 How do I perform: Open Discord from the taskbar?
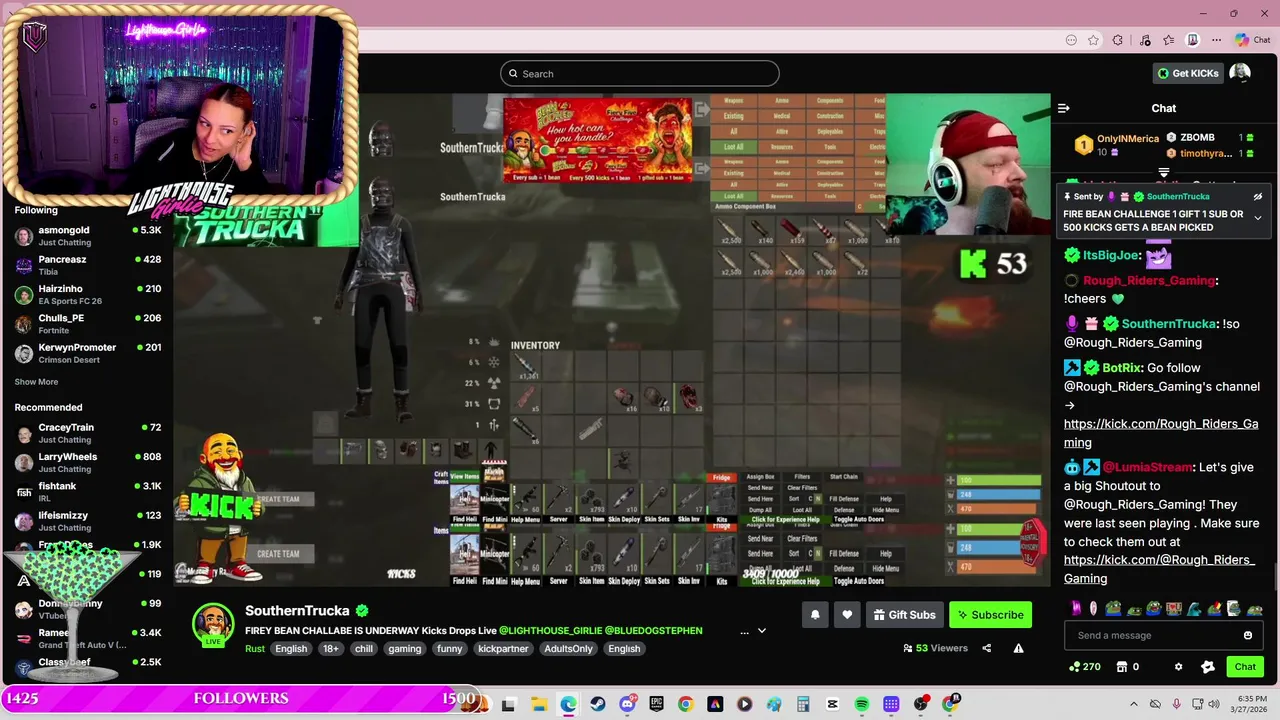tap(627, 704)
